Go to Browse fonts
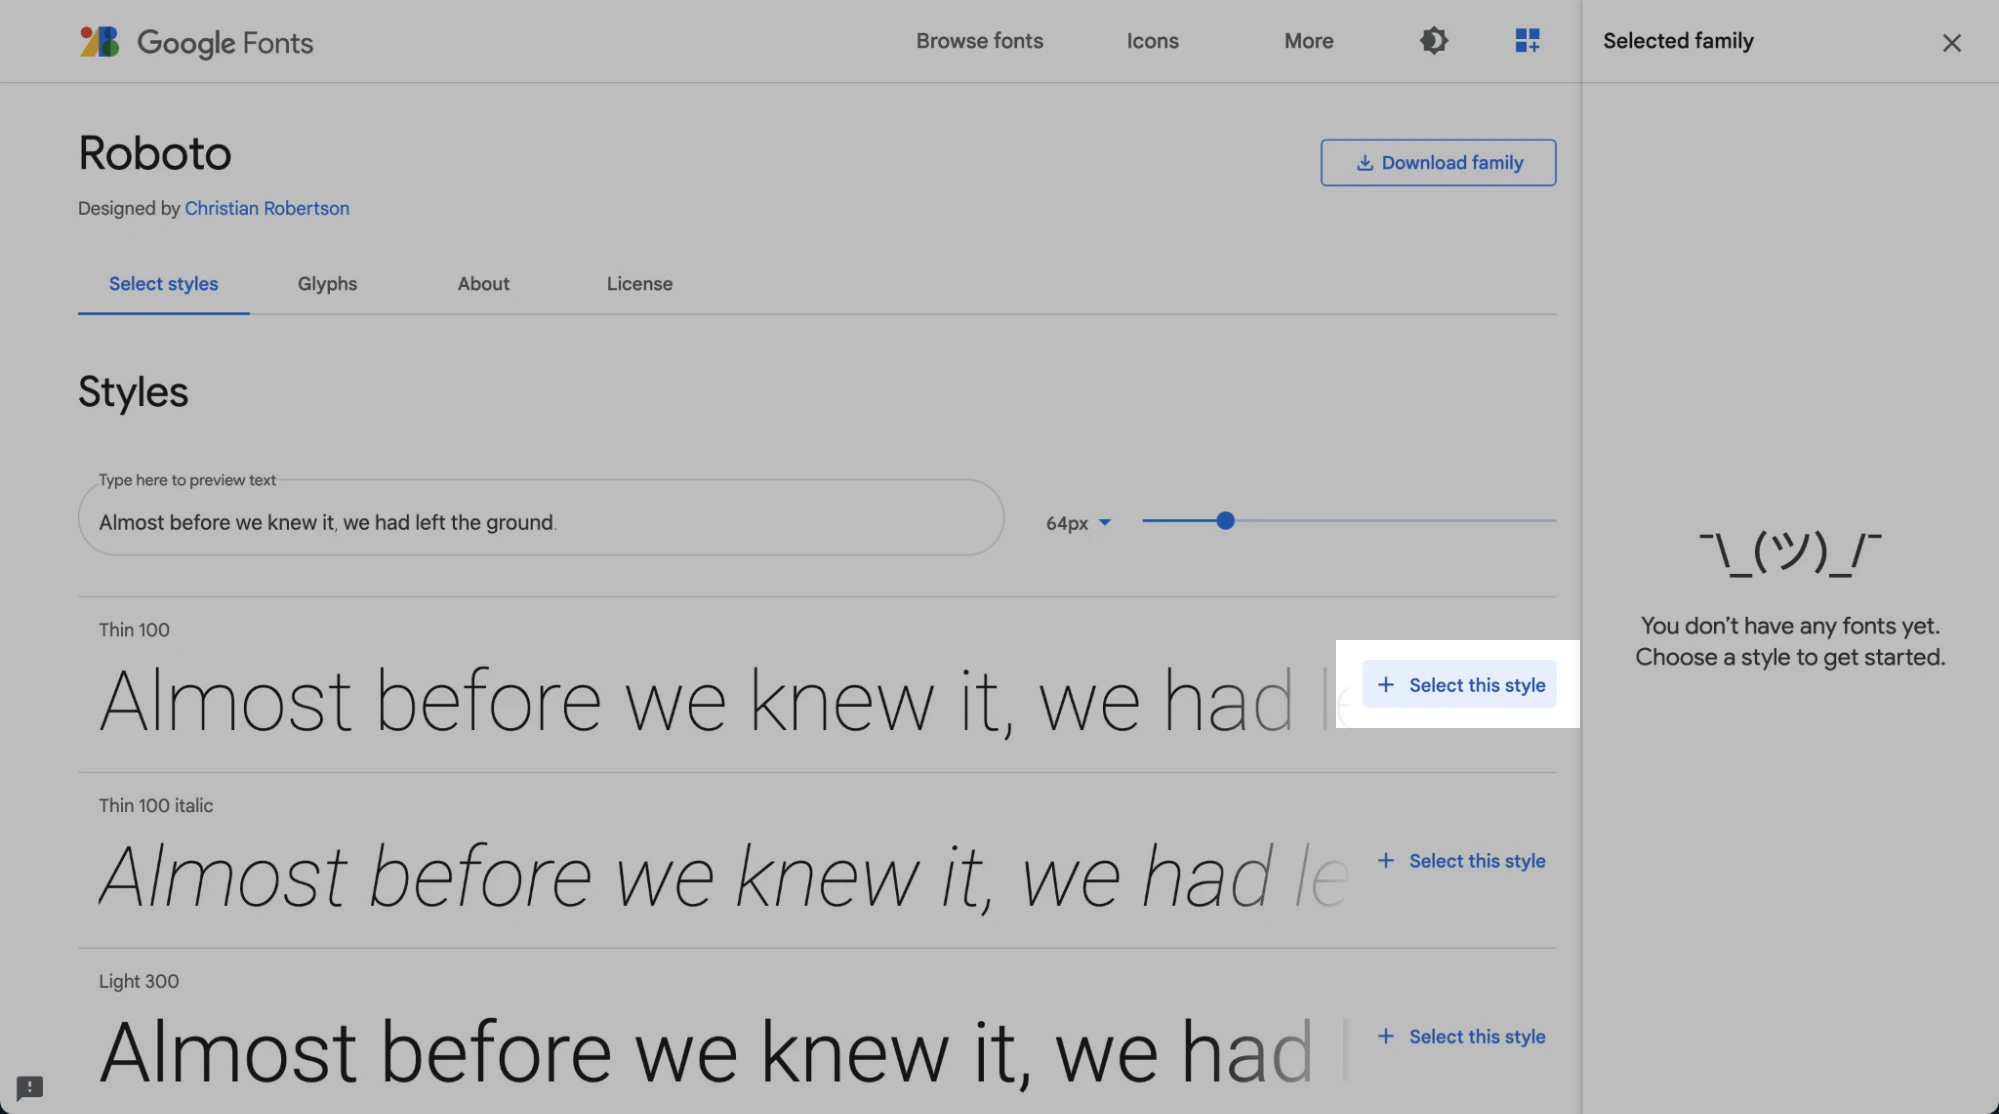Image resolution: width=1999 pixels, height=1114 pixels. [979, 41]
